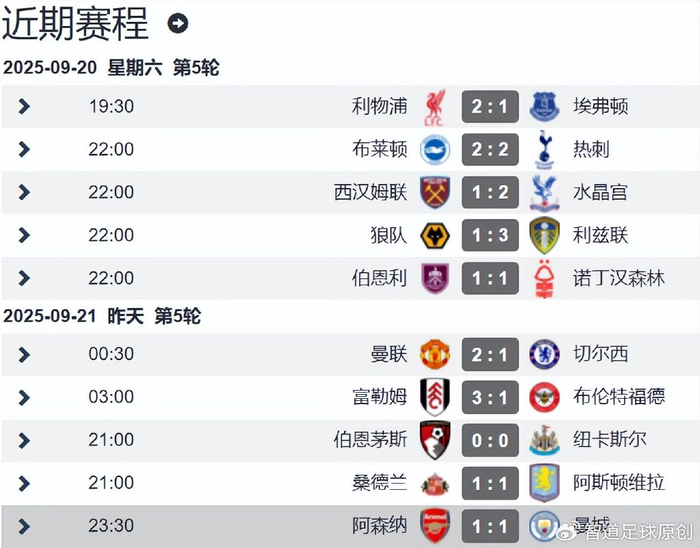Click the Manchester United crest
This screenshot has height=548, width=700.
(x=435, y=354)
